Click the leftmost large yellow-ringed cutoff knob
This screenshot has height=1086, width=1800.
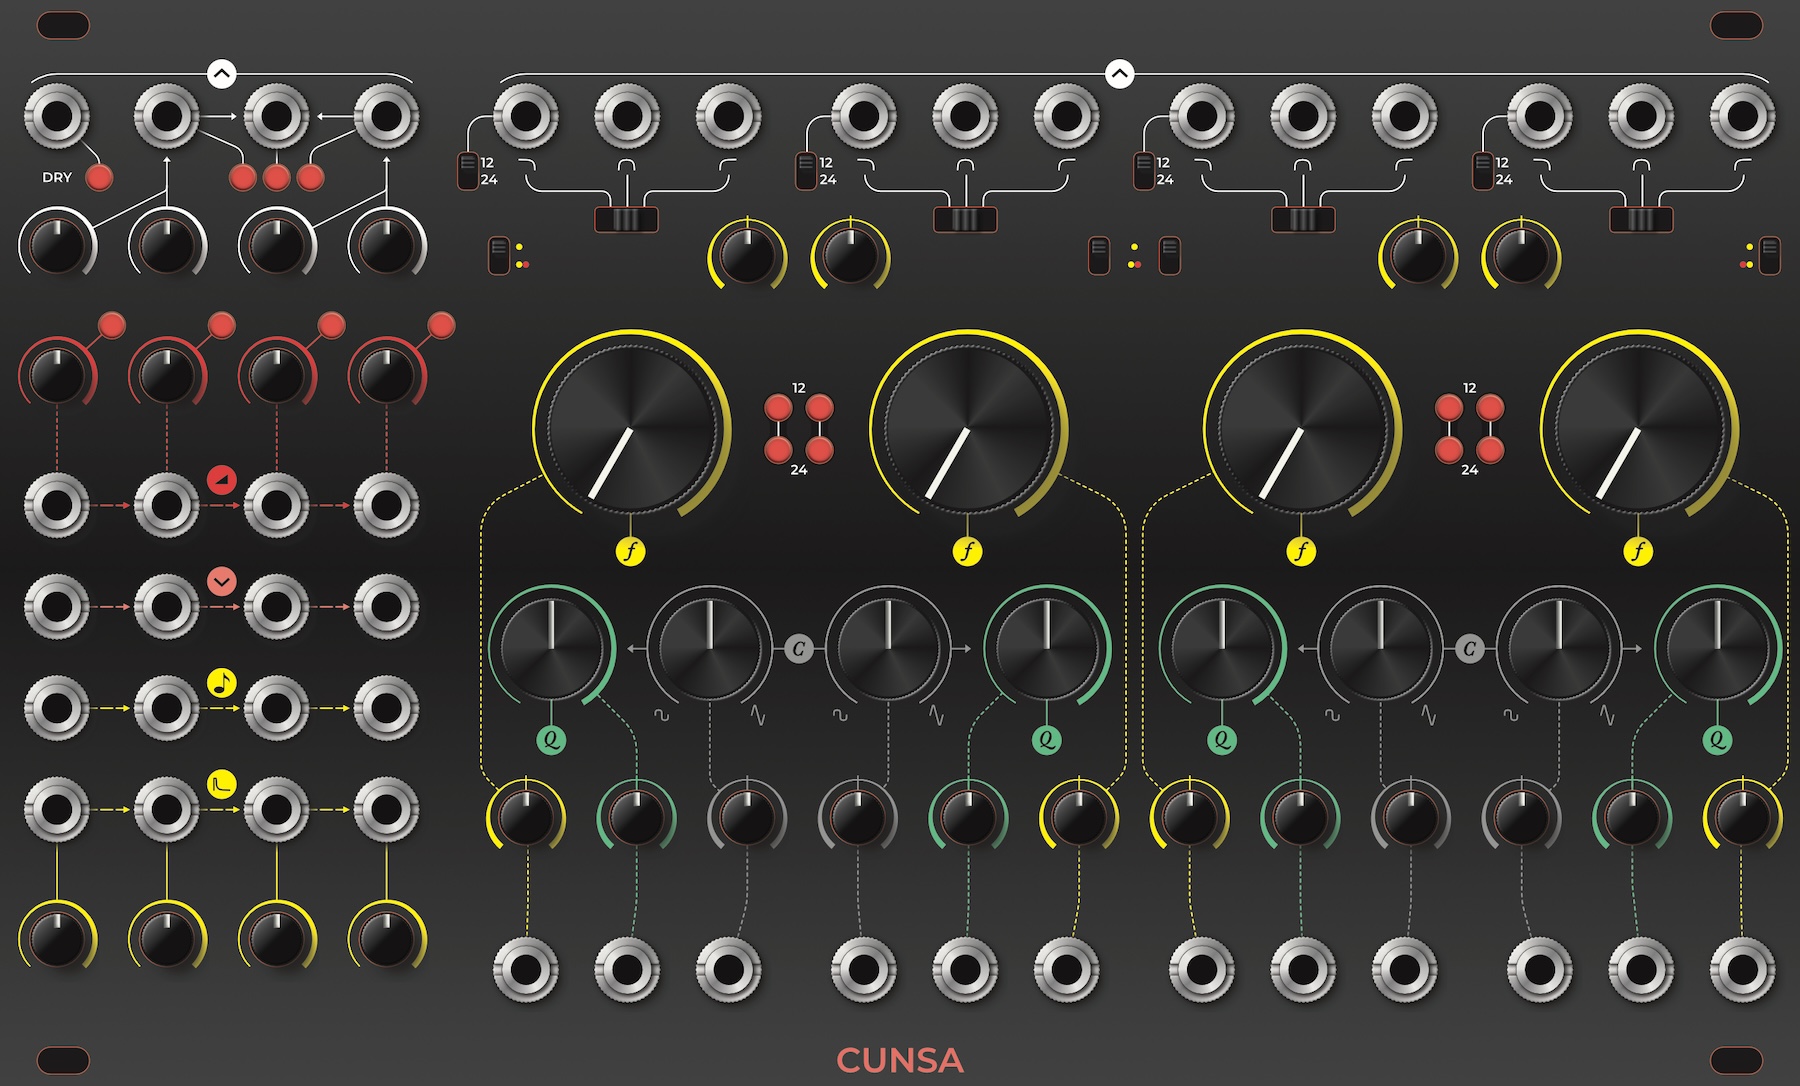click(x=631, y=428)
